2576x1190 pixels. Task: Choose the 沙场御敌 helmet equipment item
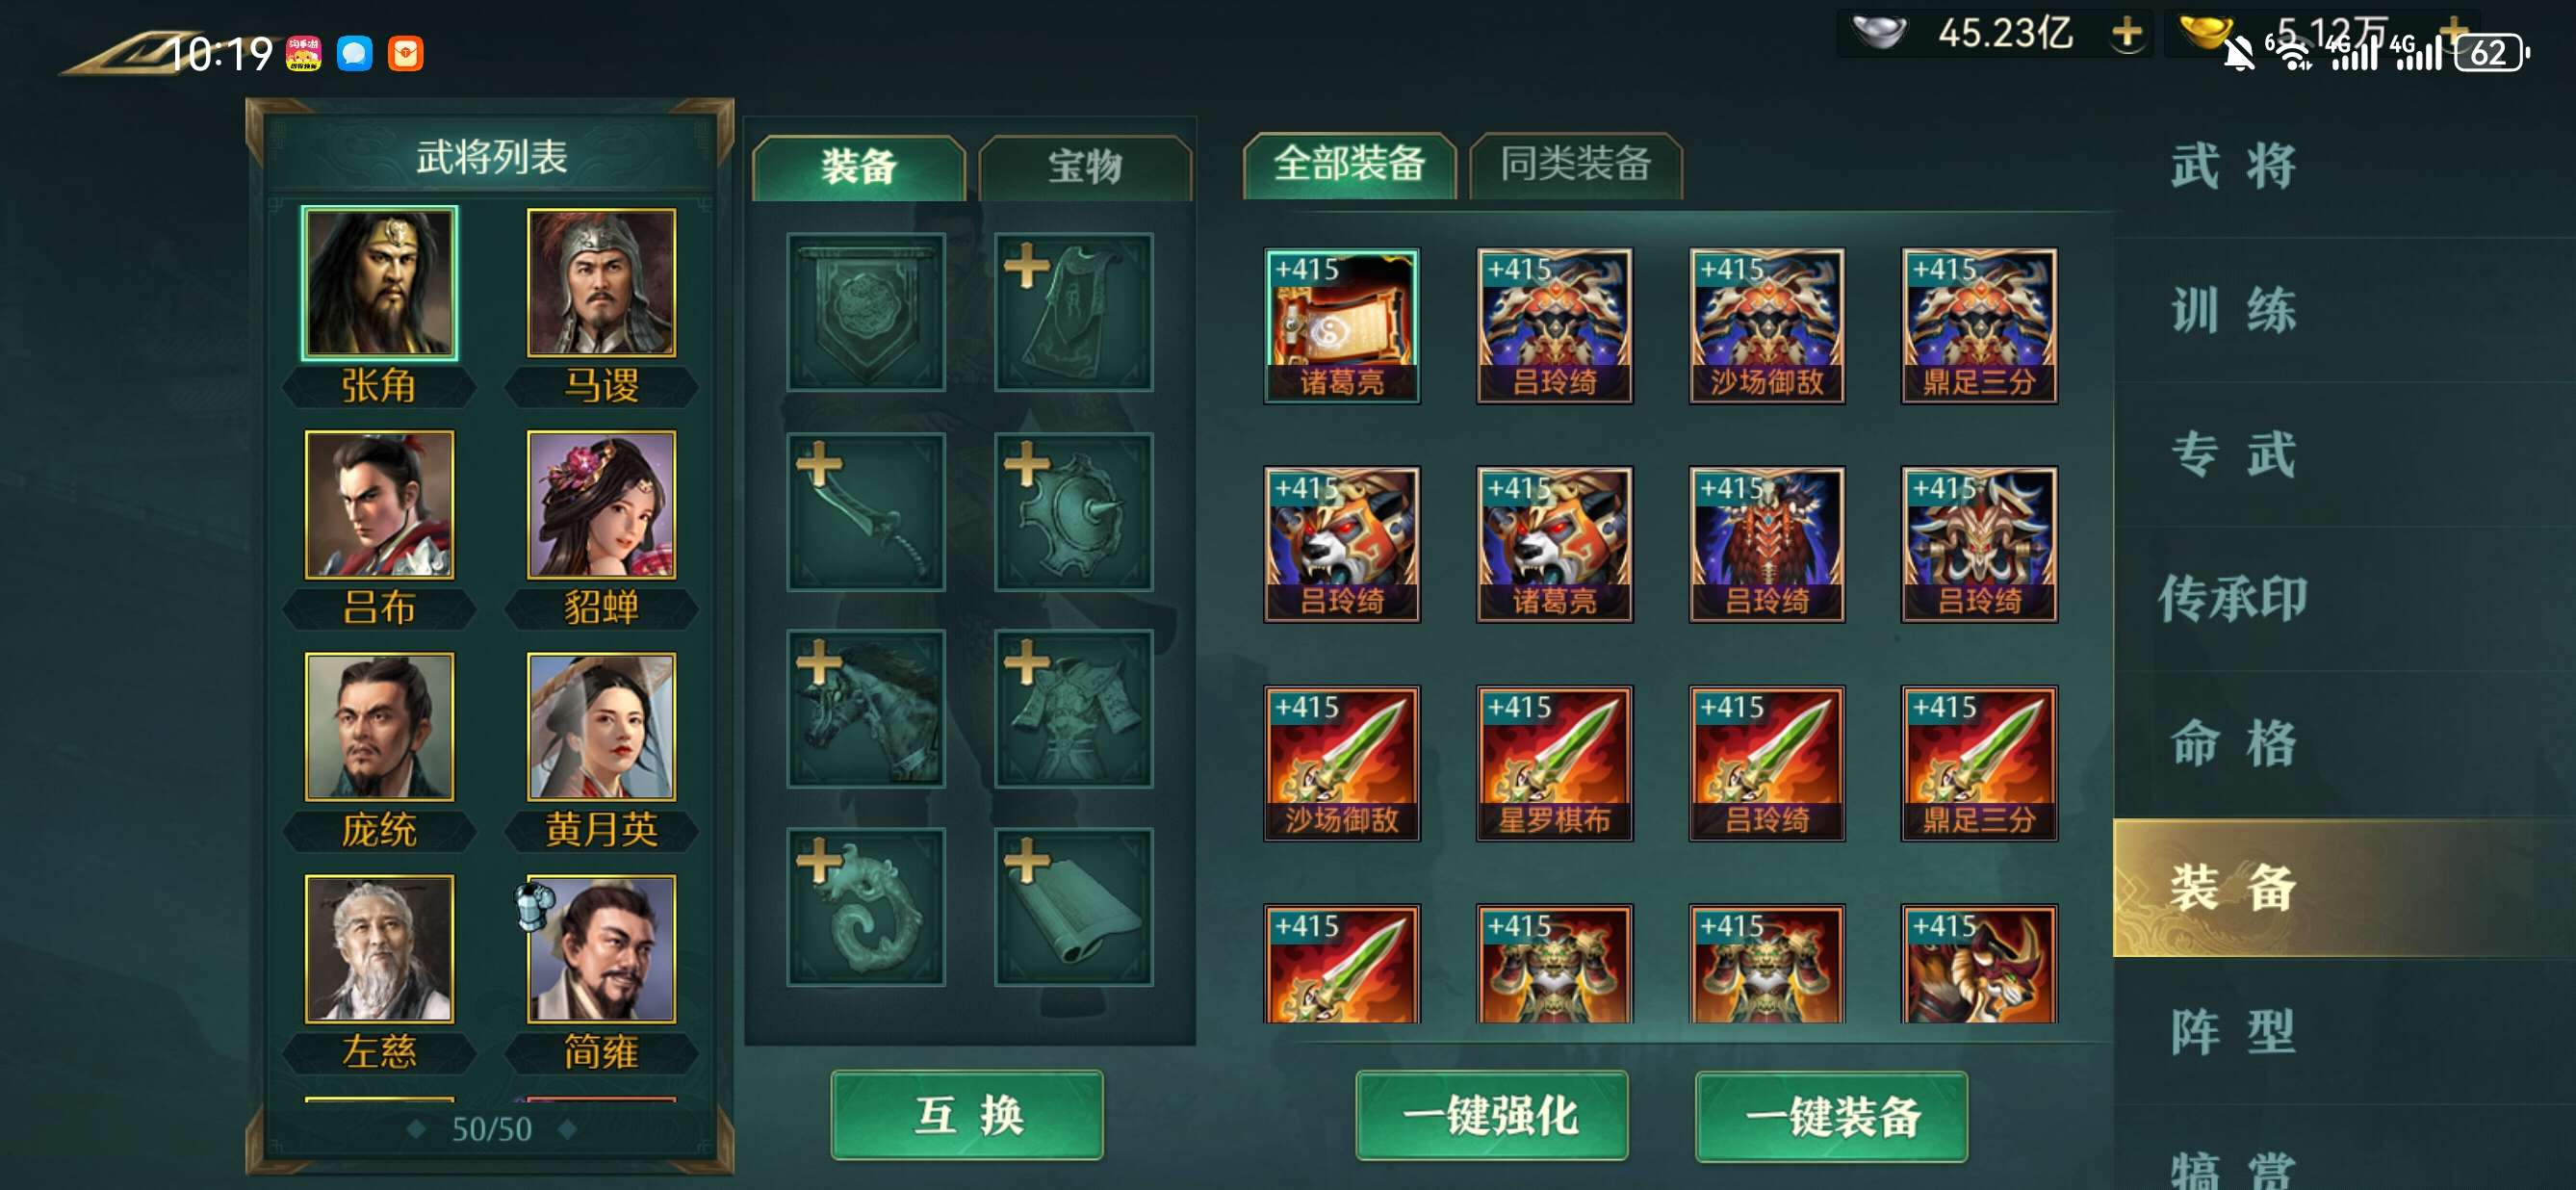1766,326
